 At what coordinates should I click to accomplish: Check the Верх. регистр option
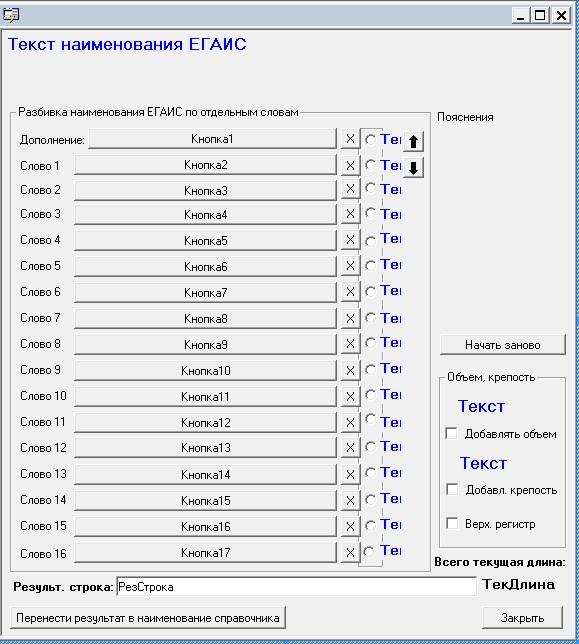452,523
